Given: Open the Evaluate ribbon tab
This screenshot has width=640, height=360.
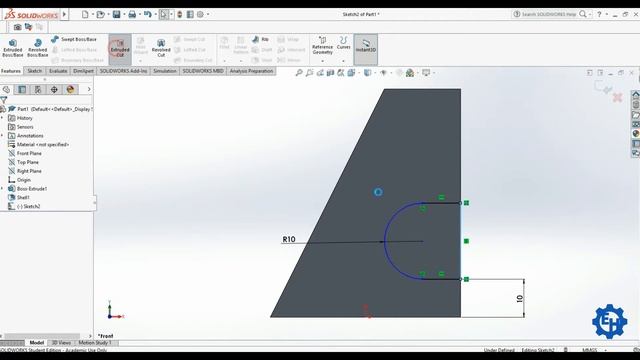Looking at the screenshot, I should 58,71.
